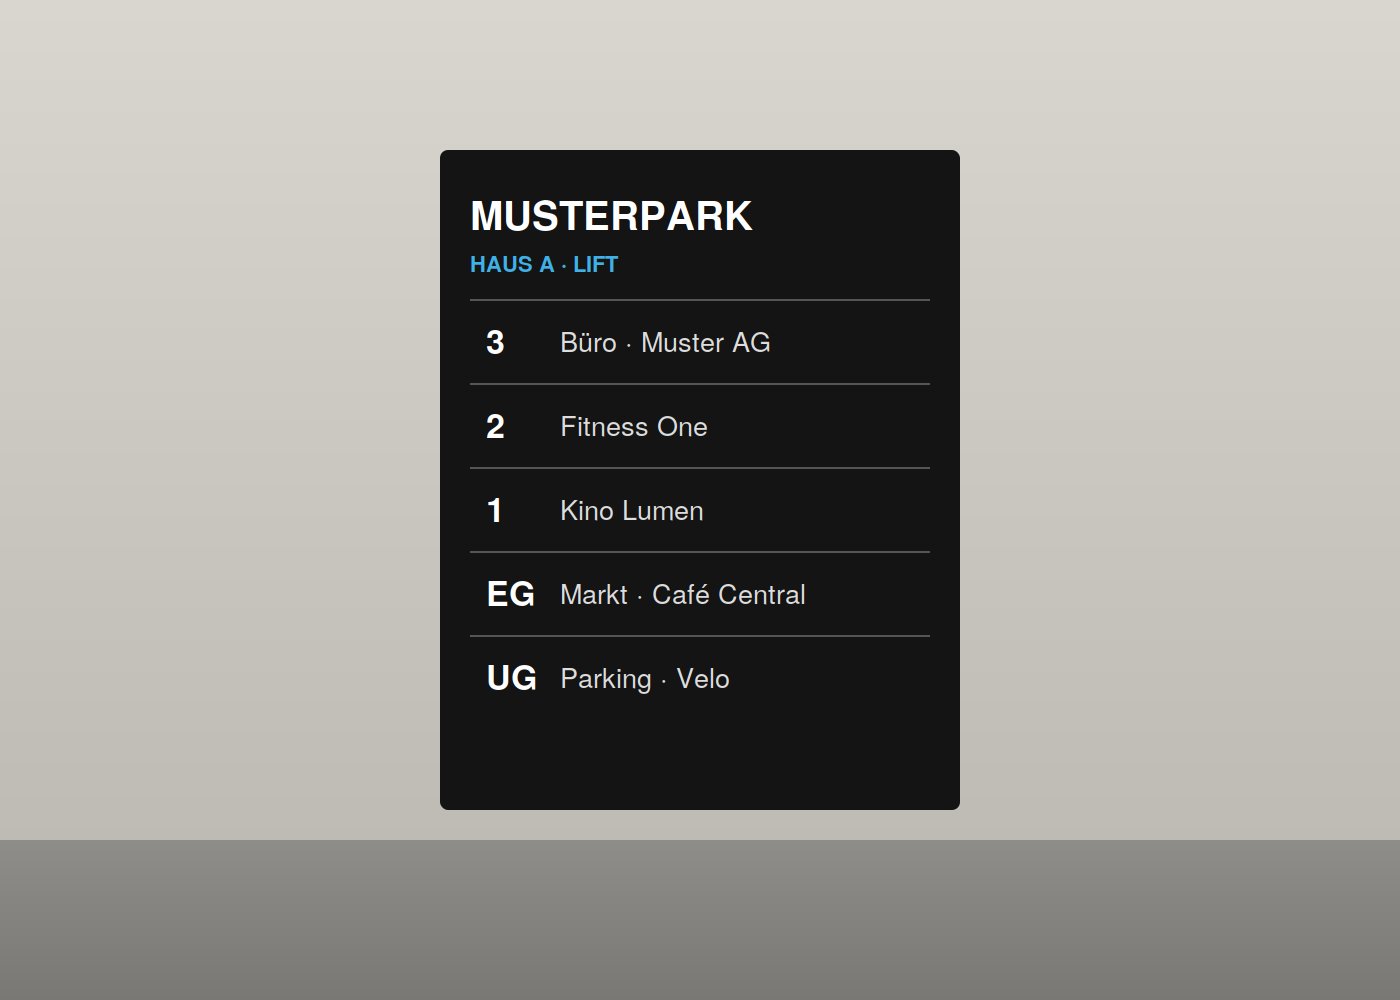Click the Velo entry on UG
Image resolution: width=1400 pixels, height=1000 pixels.
703,679
